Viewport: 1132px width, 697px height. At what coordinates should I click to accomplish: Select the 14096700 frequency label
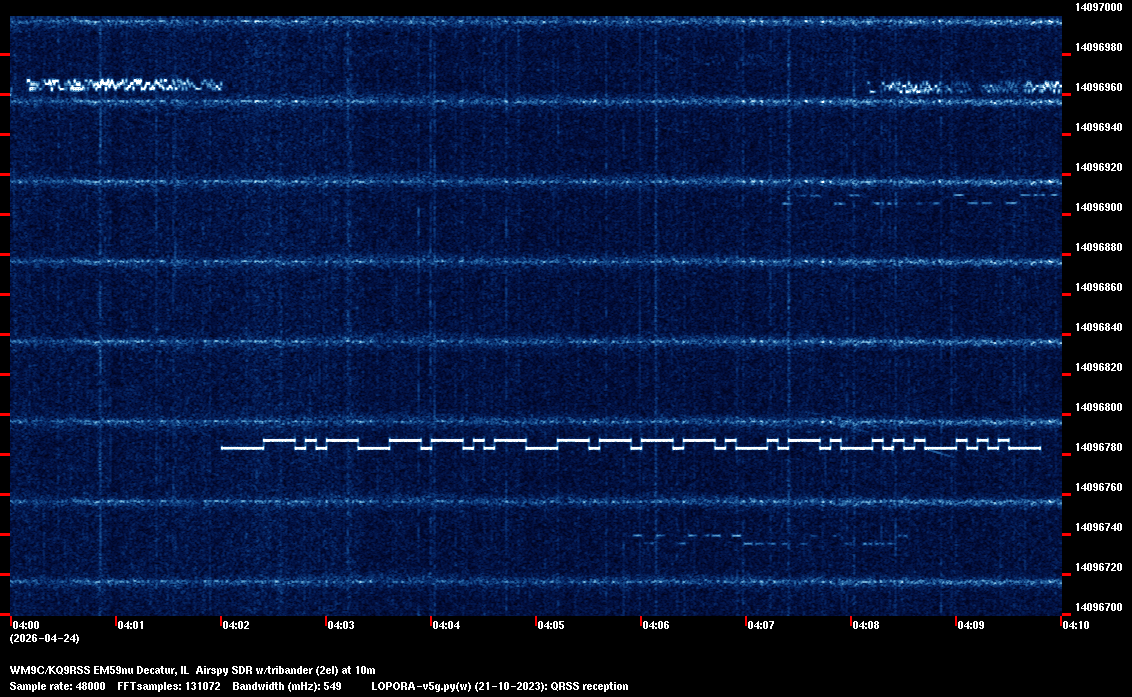1098,607
